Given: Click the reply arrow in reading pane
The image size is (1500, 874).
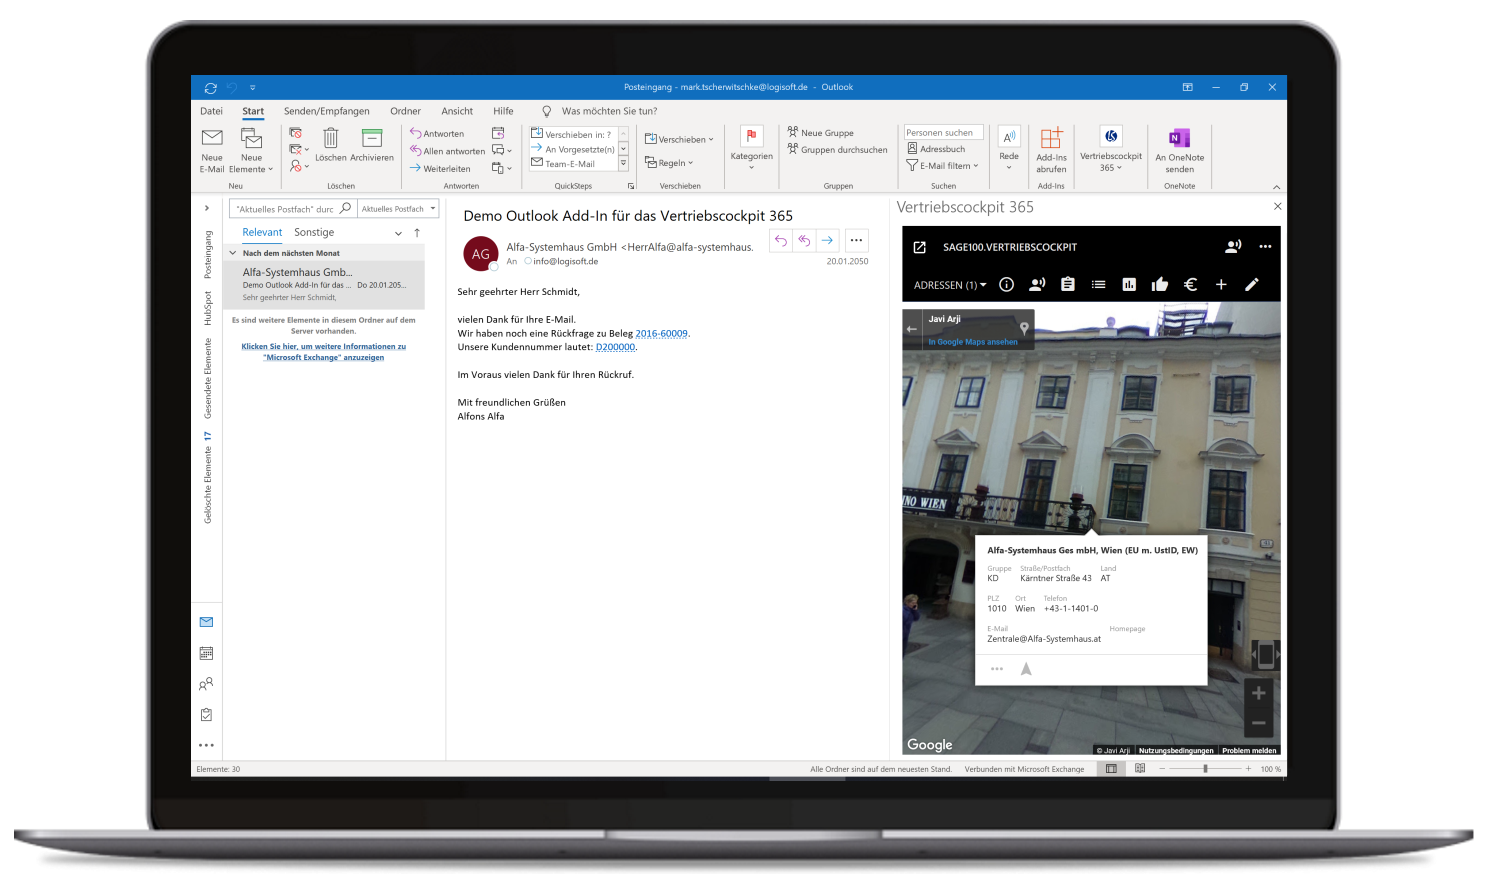Looking at the screenshot, I should pyautogui.click(x=781, y=240).
